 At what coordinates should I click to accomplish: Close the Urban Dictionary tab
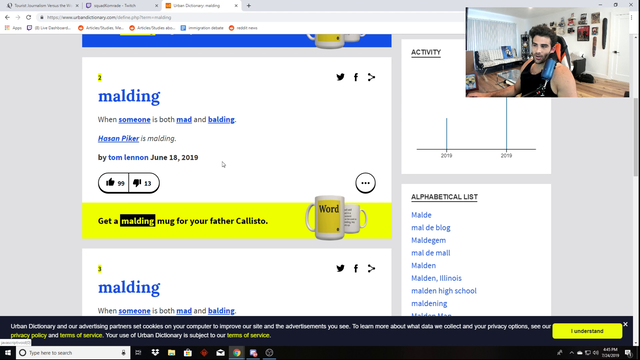click(236, 6)
